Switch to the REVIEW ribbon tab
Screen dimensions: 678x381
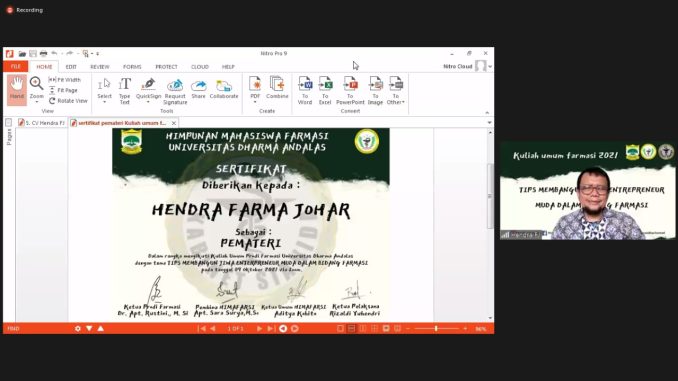[x=99, y=67]
